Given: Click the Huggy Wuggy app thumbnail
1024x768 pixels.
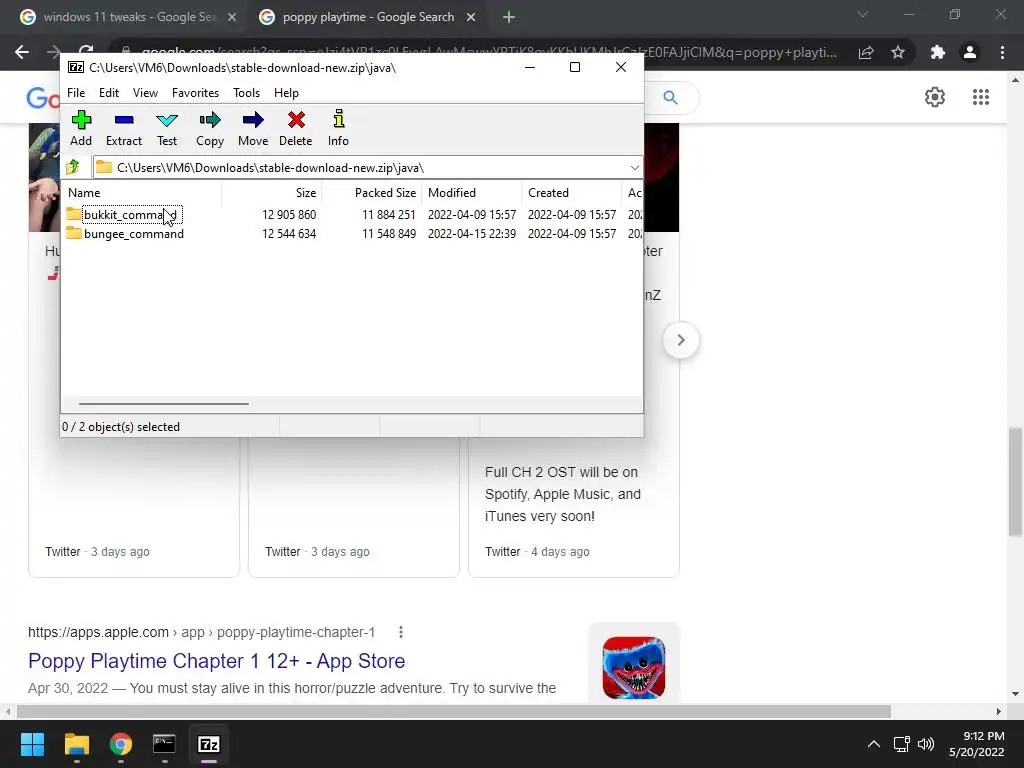Looking at the screenshot, I should click(633, 667).
